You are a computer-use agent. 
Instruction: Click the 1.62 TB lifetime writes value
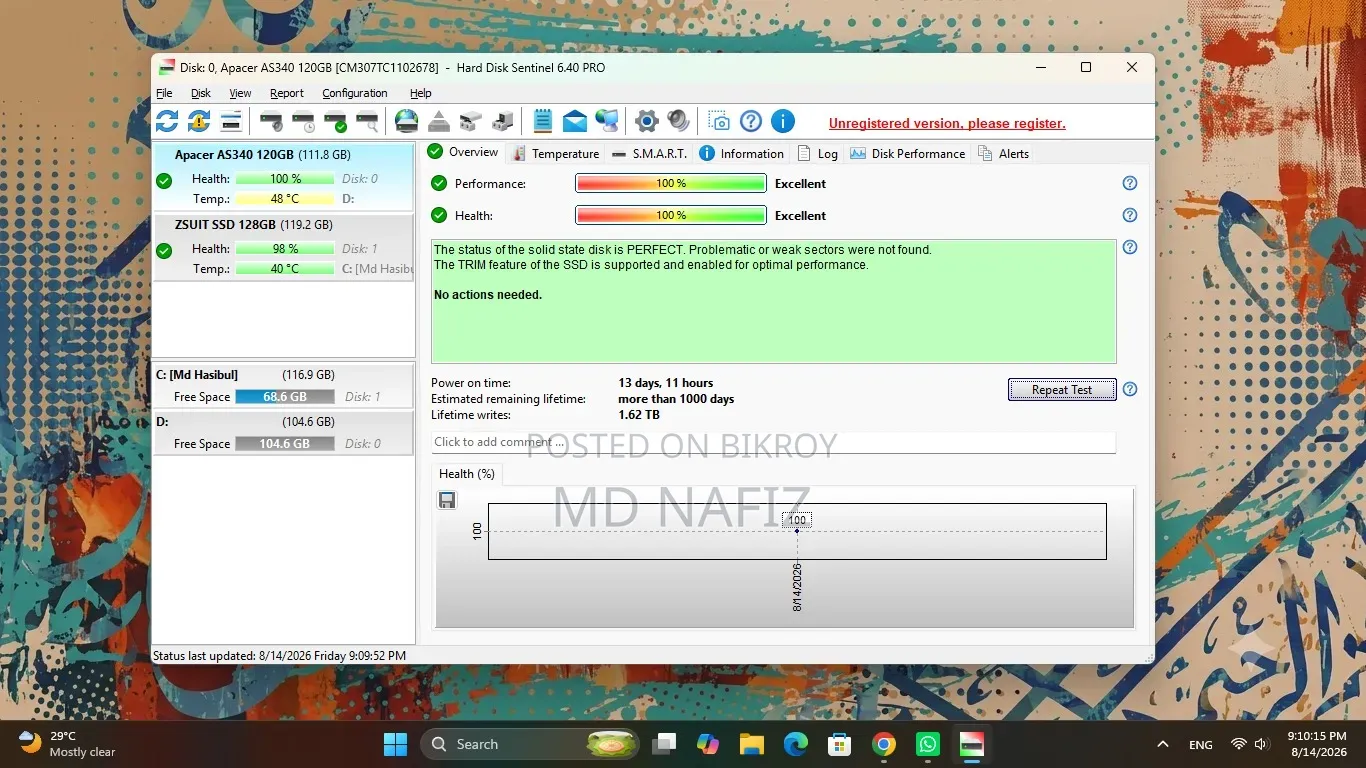coord(639,415)
